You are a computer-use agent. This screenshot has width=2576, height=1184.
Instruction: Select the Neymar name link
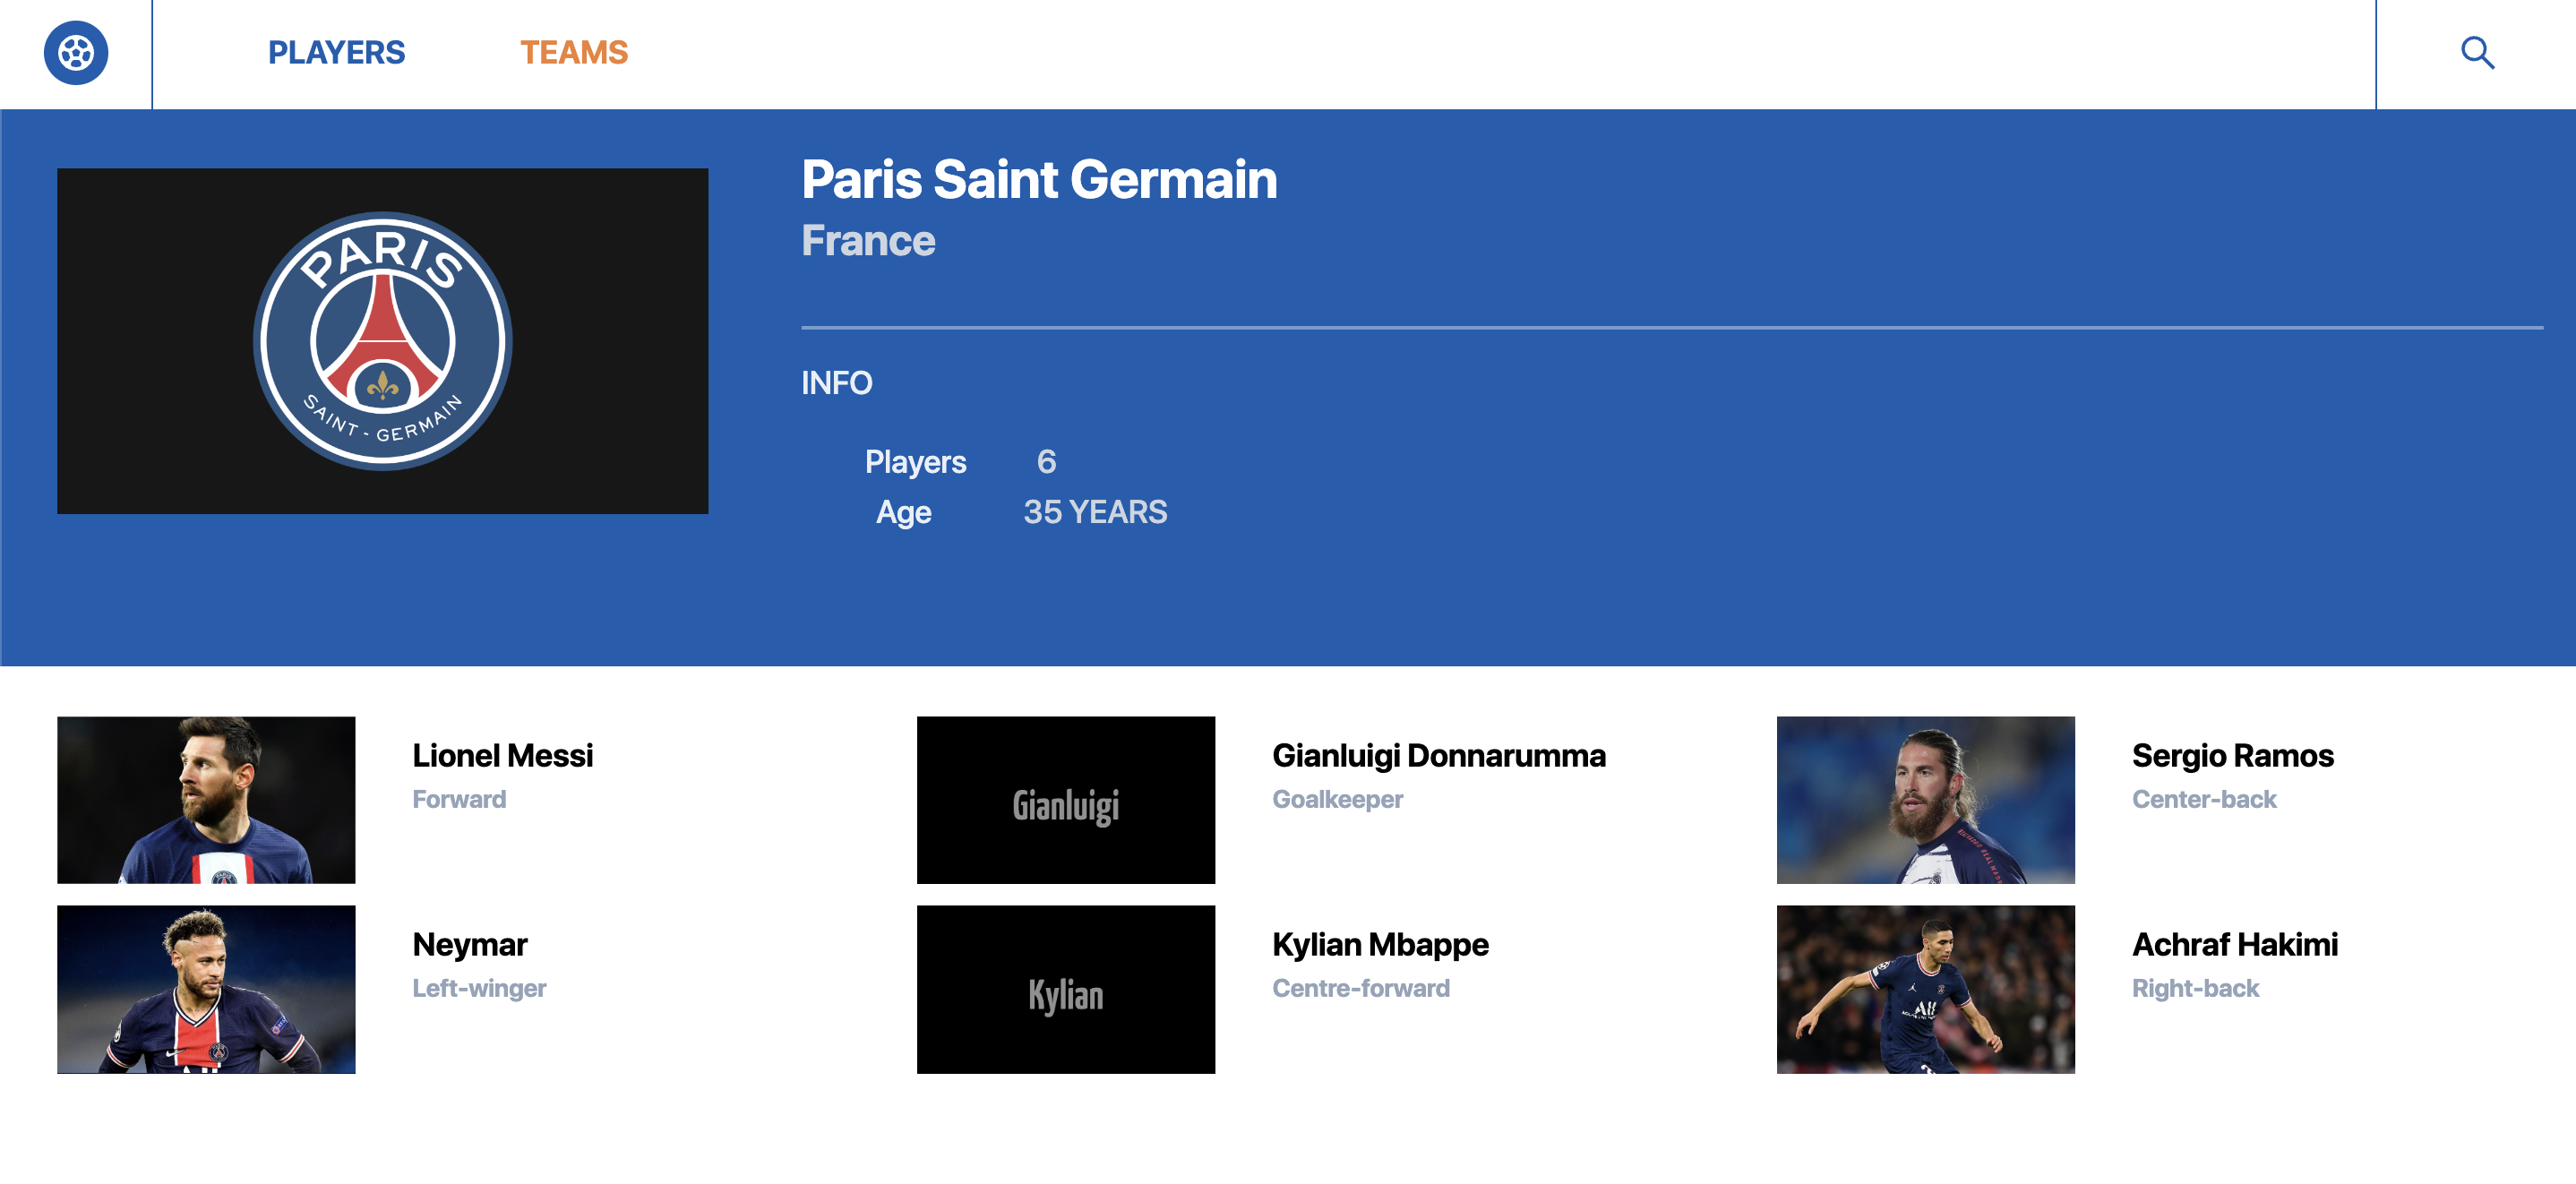click(x=469, y=944)
